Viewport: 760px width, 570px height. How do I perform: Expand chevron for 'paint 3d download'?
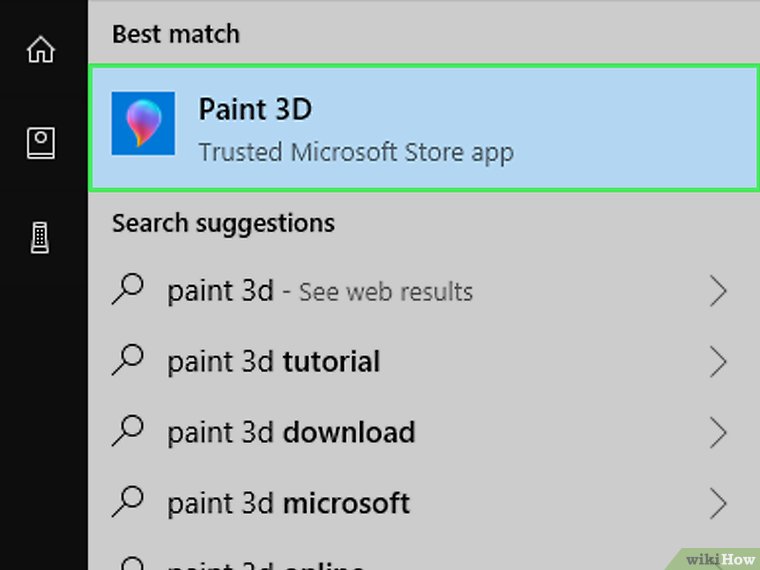coord(717,431)
